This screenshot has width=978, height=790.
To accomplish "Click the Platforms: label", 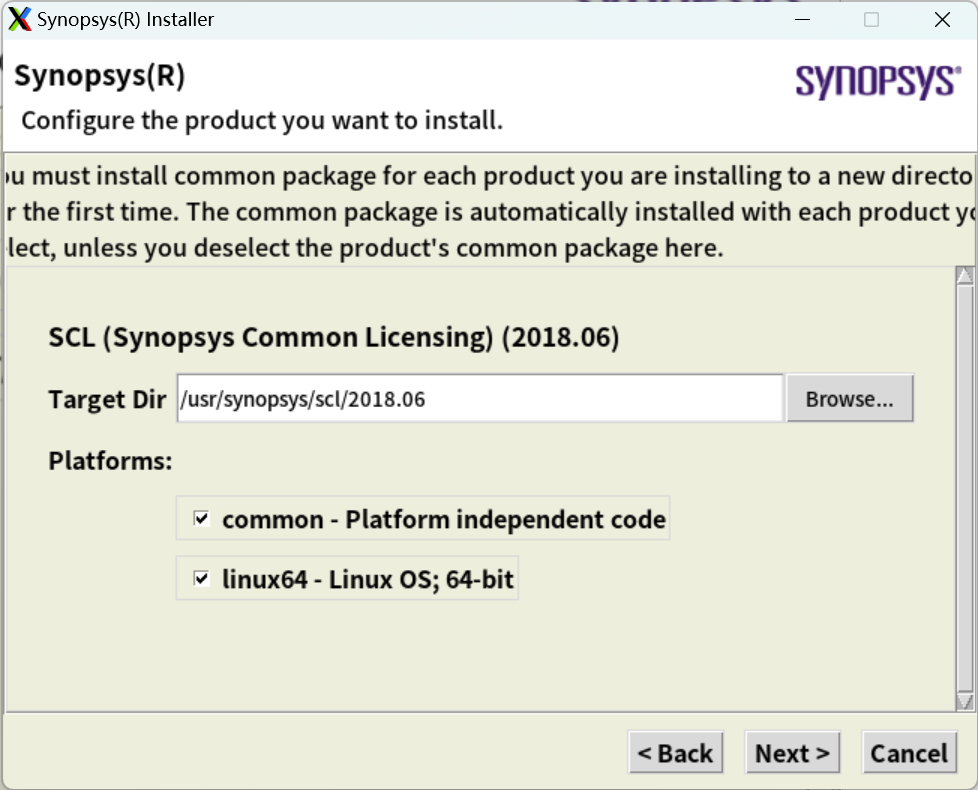I will pos(110,461).
